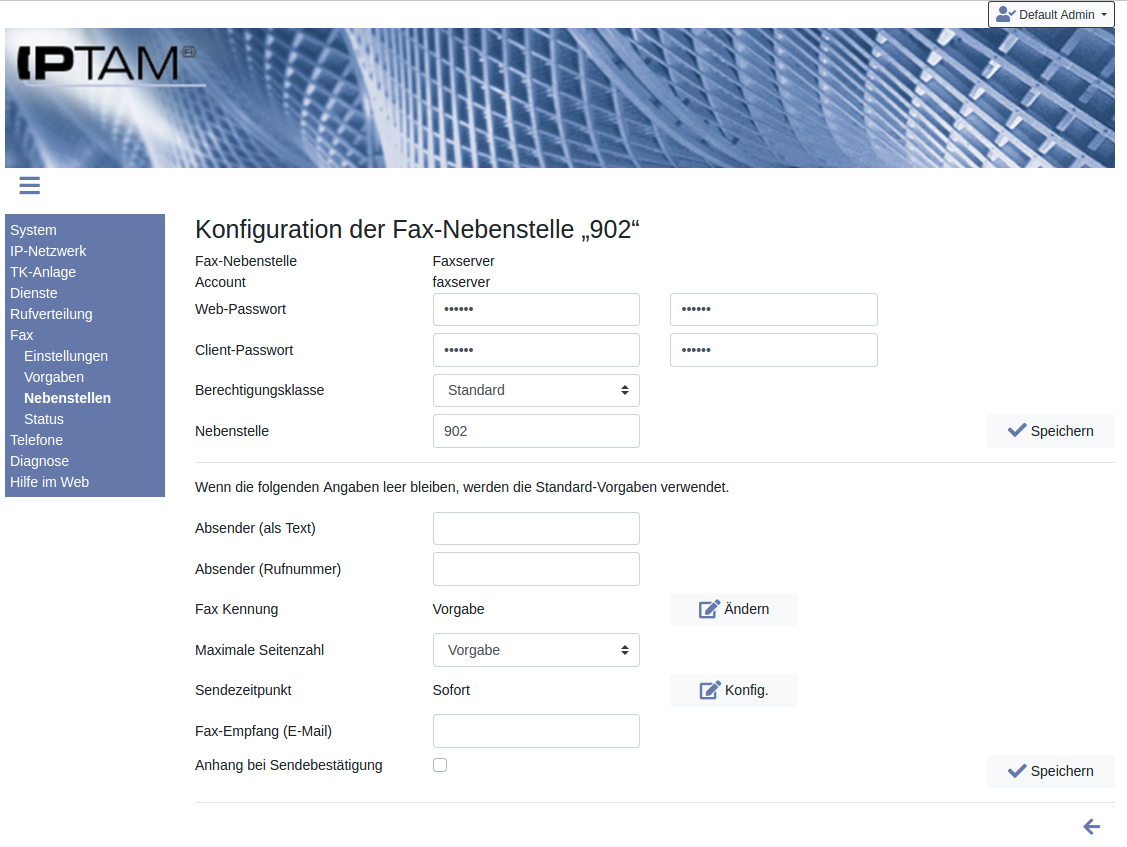Focus the Fax-Empfang (E-Mail) input field
1127x847 pixels.
coord(536,731)
